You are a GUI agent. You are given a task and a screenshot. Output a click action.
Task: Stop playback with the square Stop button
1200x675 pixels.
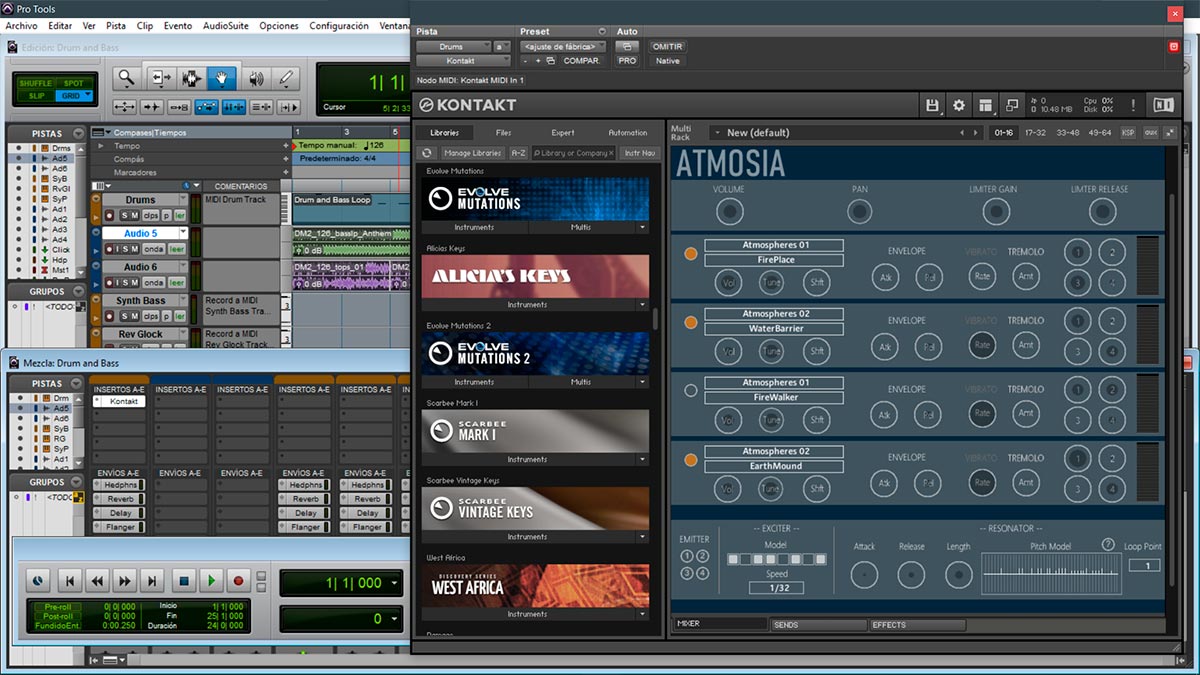(x=183, y=580)
